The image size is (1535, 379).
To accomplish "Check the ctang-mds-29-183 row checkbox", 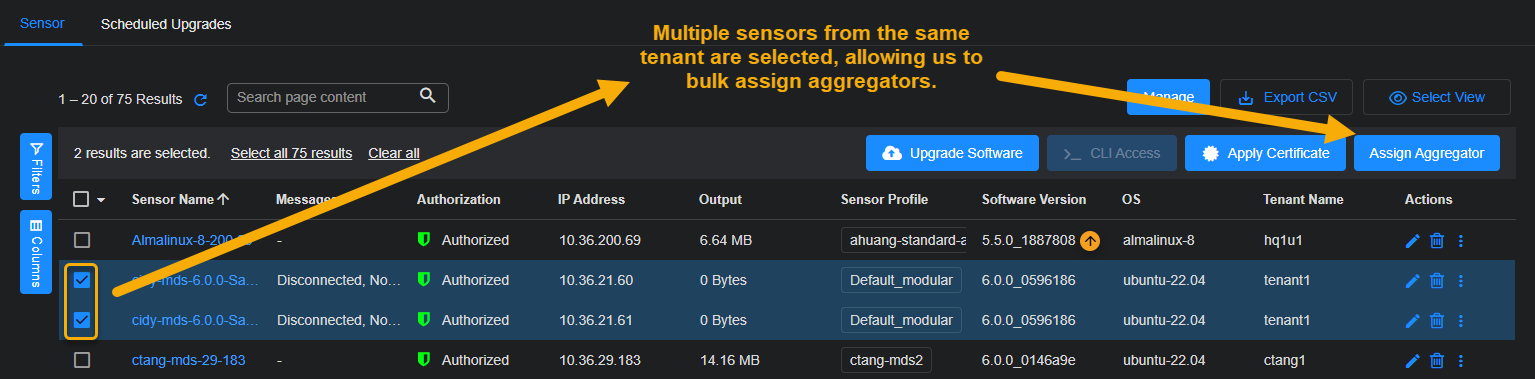I will click(82, 360).
